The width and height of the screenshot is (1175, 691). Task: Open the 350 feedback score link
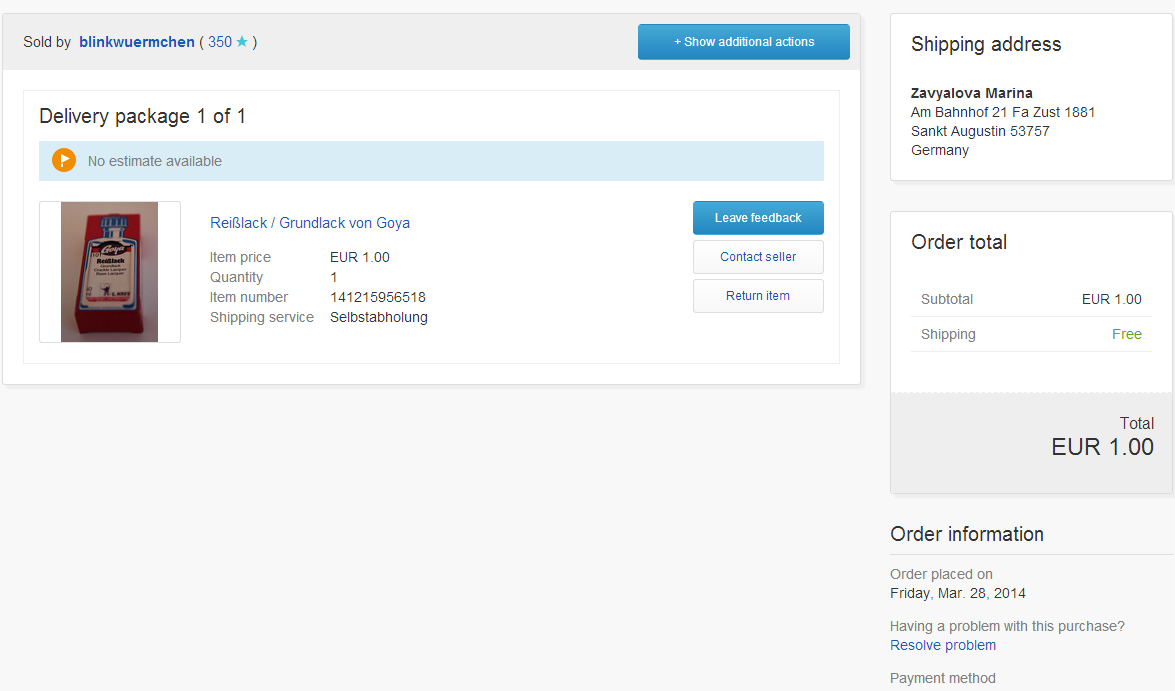click(x=220, y=42)
